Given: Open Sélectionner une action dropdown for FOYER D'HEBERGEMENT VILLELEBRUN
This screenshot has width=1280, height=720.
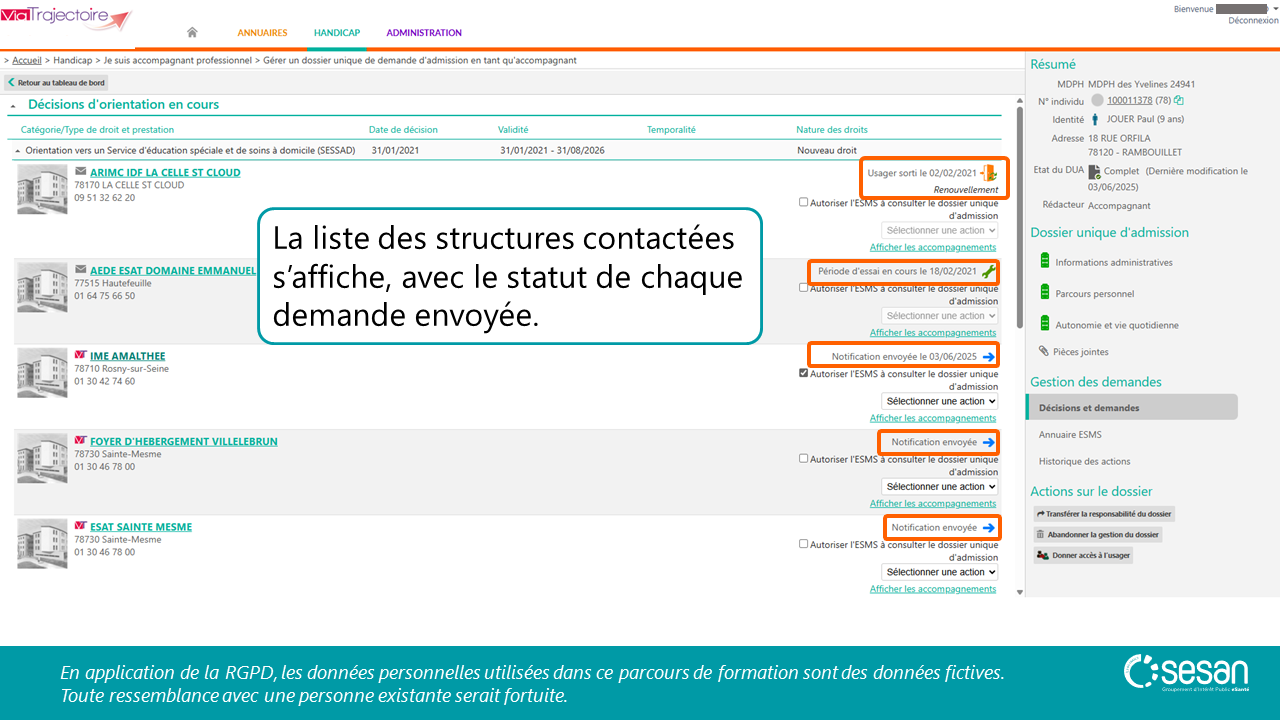Looking at the screenshot, I should point(940,487).
